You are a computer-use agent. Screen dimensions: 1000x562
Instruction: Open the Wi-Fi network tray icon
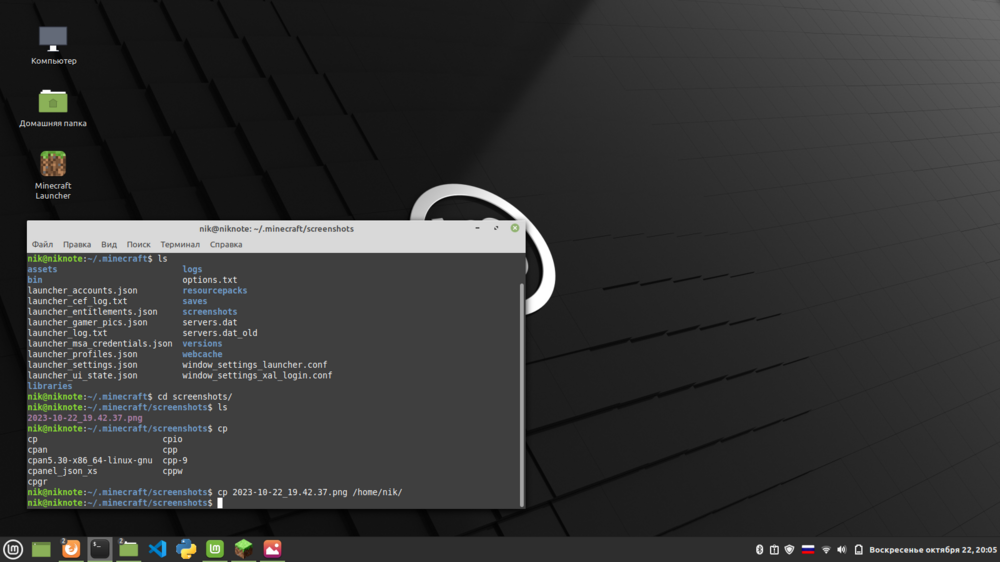click(x=826, y=549)
